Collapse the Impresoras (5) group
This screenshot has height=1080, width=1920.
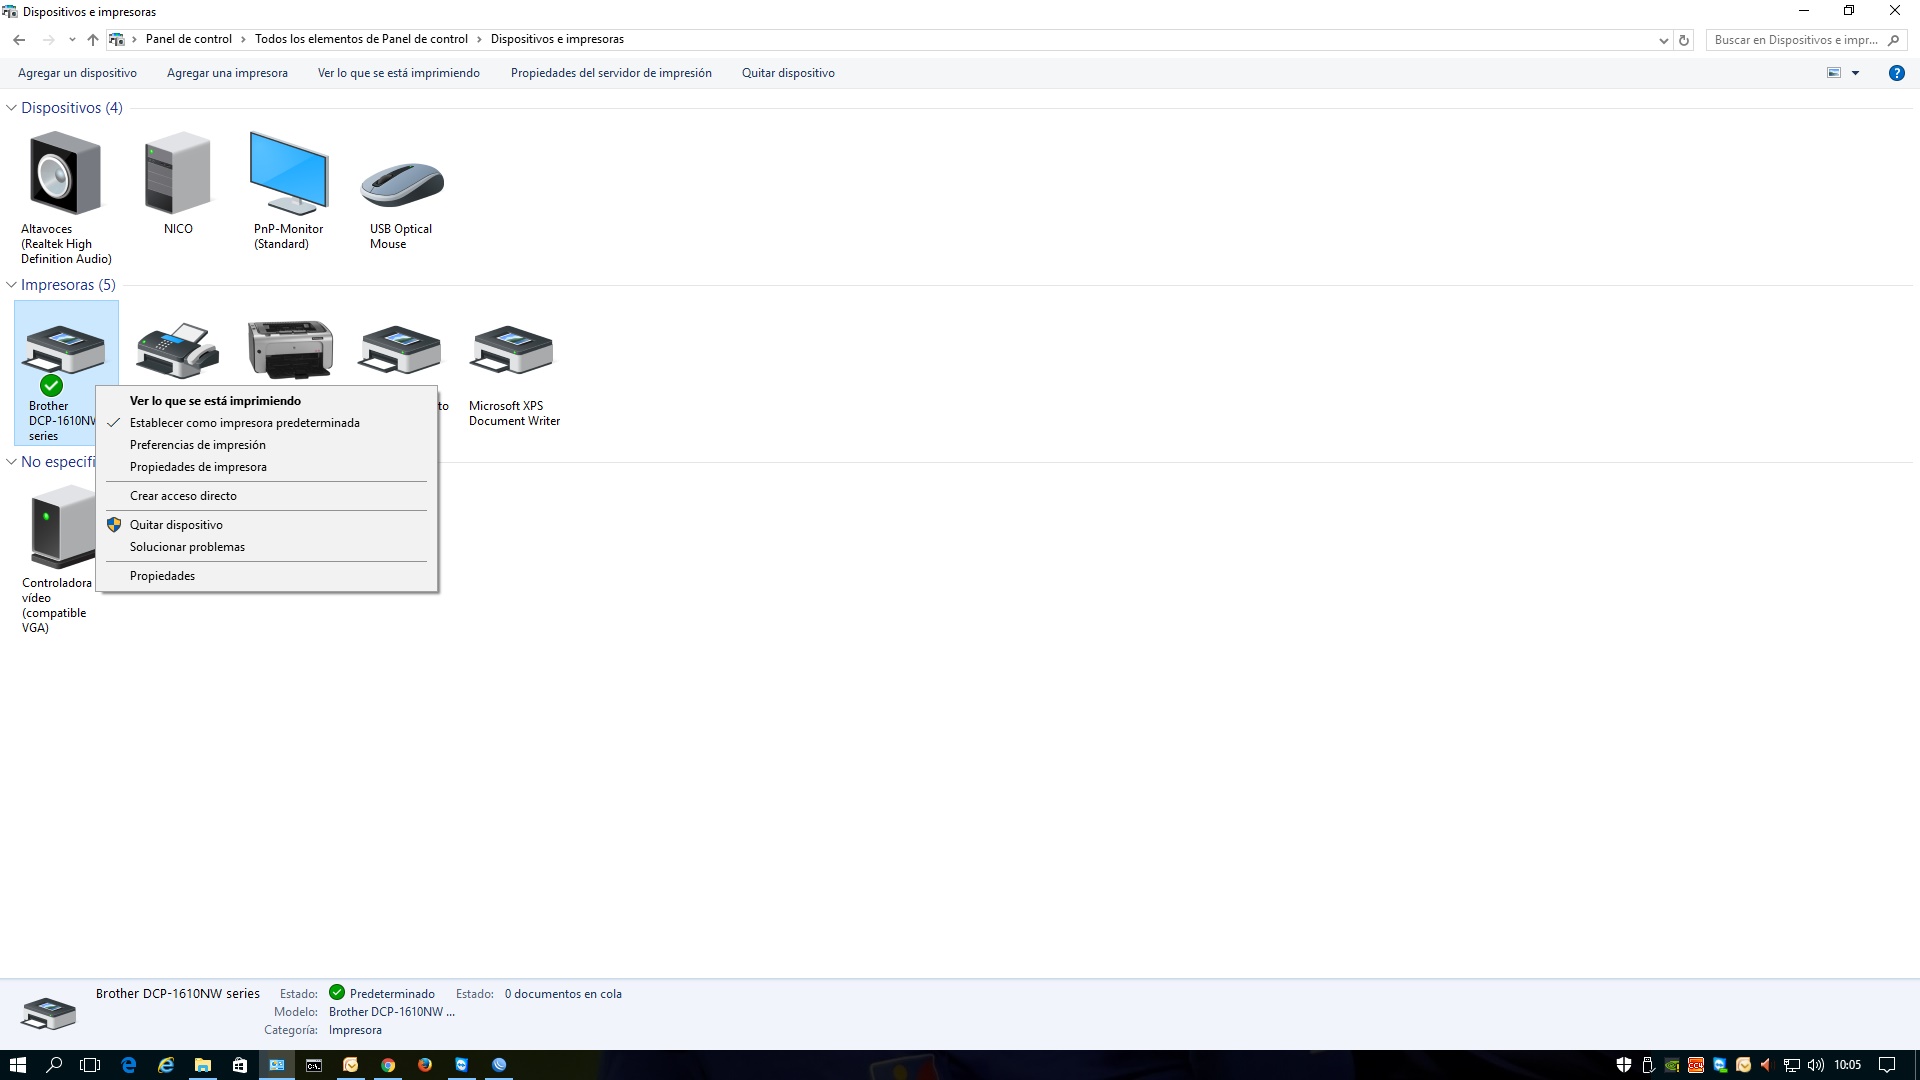tap(12, 285)
